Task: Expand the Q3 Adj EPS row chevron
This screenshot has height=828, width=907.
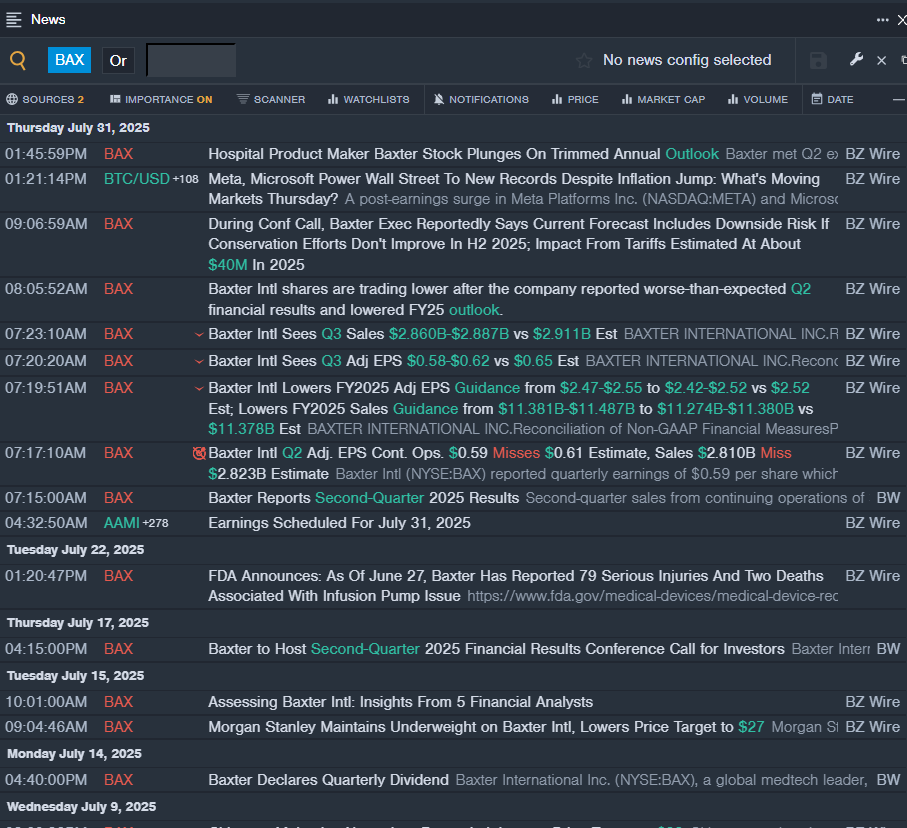Action: pos(199,362)
